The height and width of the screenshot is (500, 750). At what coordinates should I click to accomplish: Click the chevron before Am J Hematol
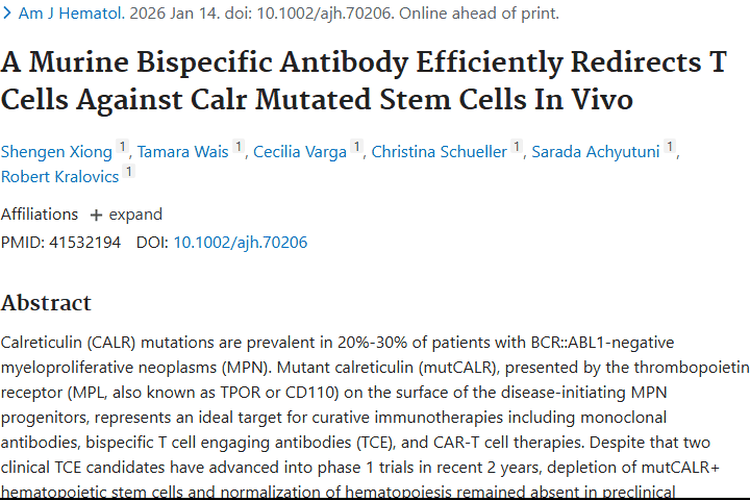point(6,14)
